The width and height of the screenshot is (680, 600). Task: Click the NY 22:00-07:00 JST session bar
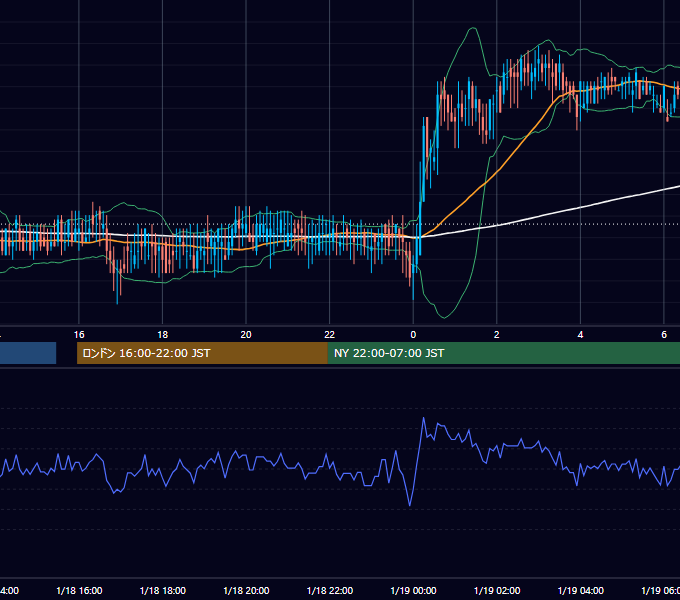click(x=503, y=353)
